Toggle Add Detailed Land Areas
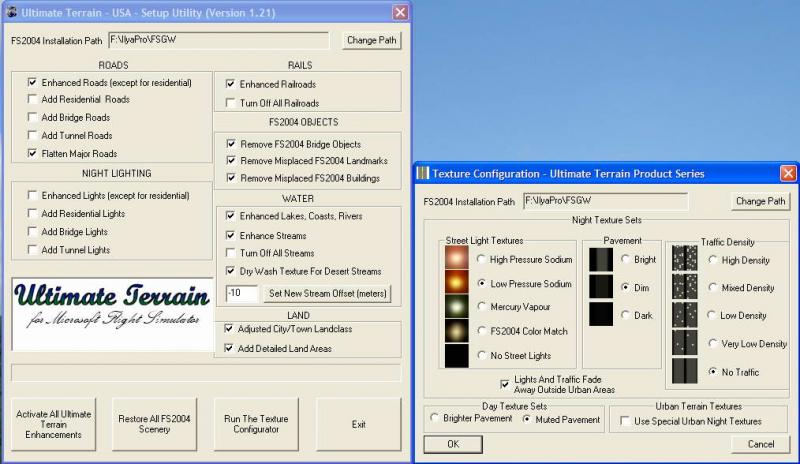Viewport: 800px width, 464px height. pyautogui.click(x=229, y=348)
